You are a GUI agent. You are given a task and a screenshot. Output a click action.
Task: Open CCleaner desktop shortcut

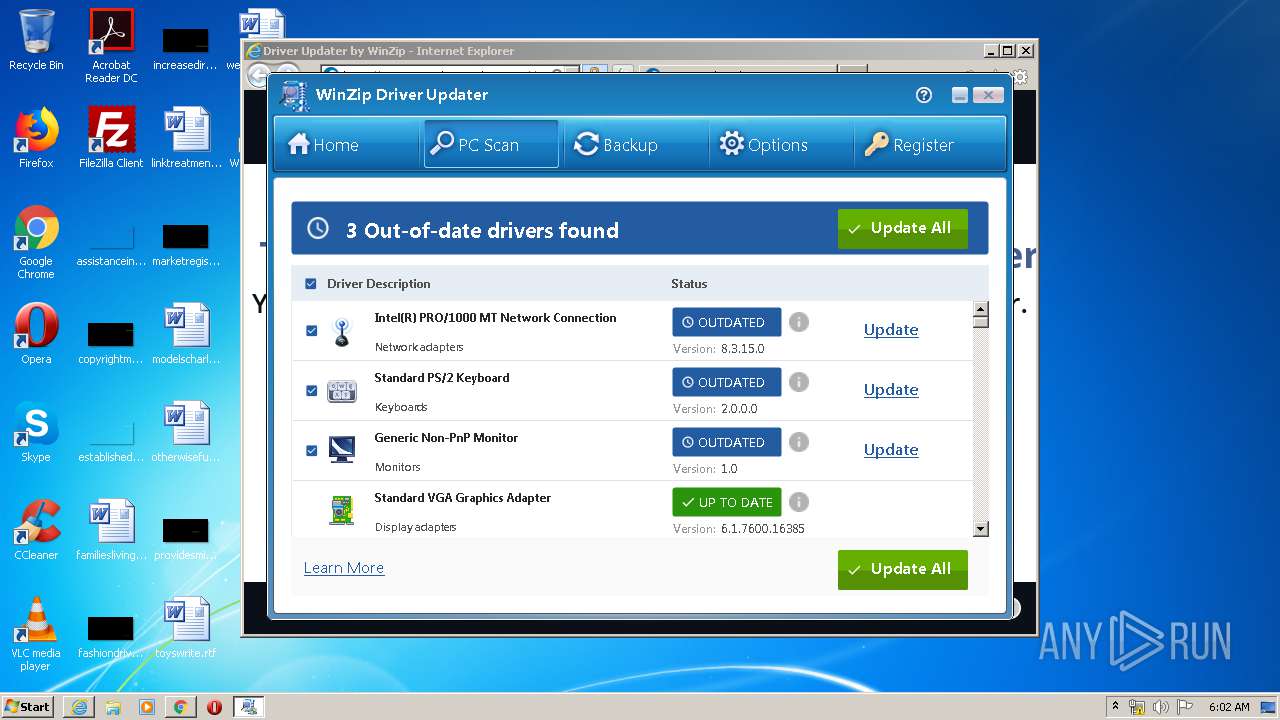click(x=36, y=530)
